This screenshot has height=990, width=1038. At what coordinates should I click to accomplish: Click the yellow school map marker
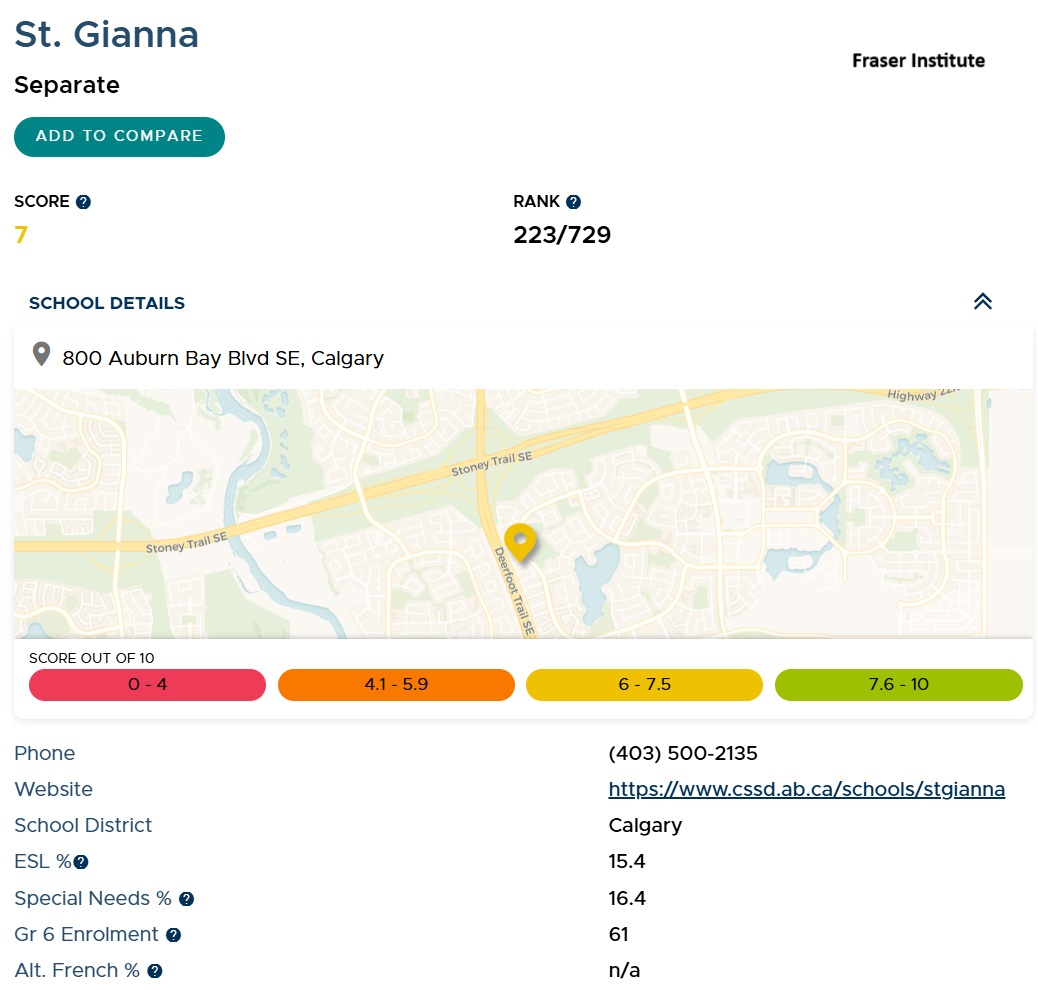520,541
